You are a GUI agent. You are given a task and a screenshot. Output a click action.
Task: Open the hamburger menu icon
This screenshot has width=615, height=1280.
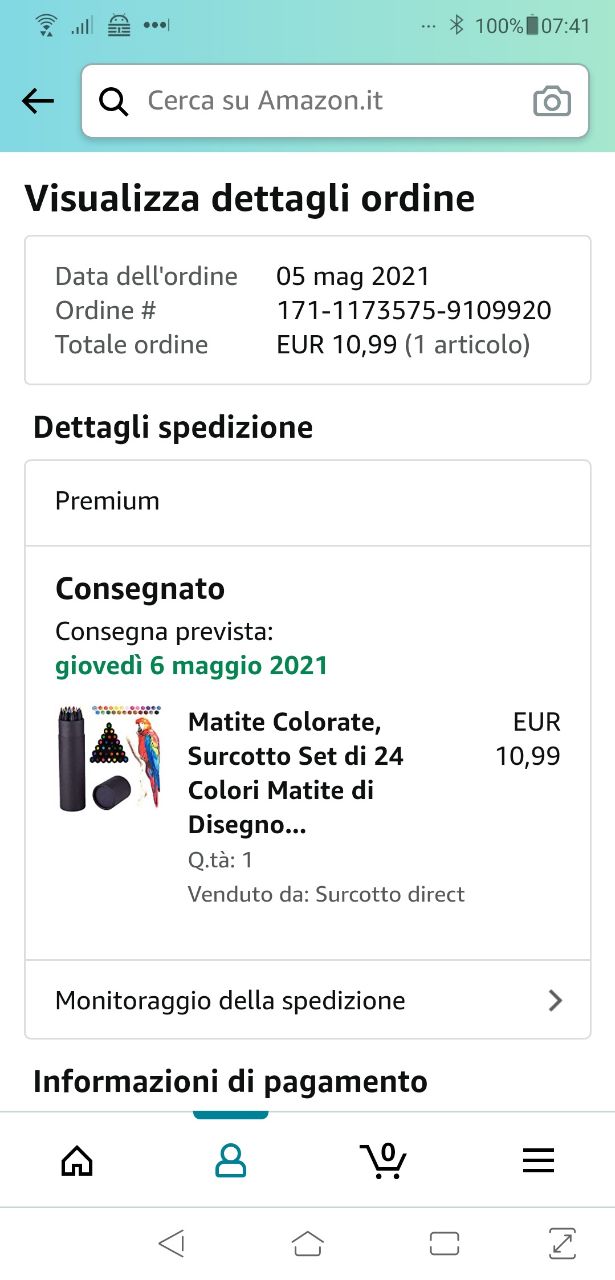(x=538, y=1160)
